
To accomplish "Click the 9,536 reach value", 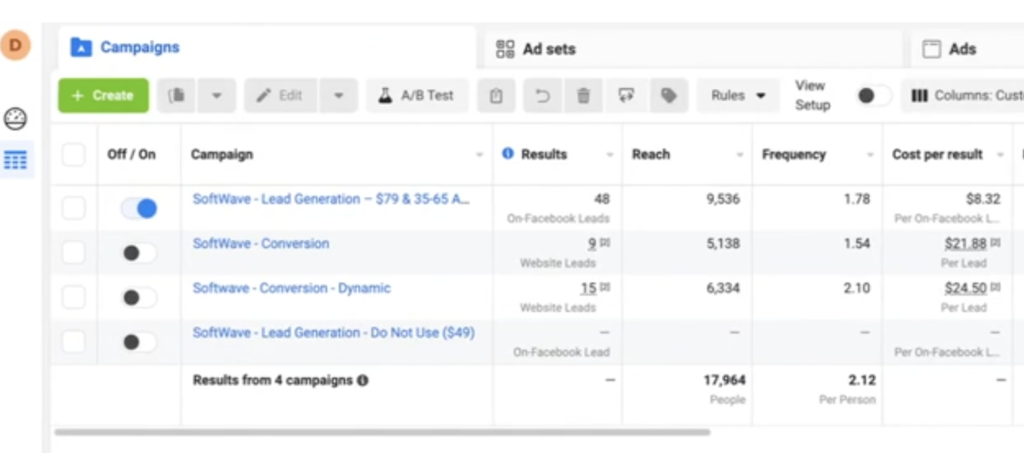I will pos(723,199).
